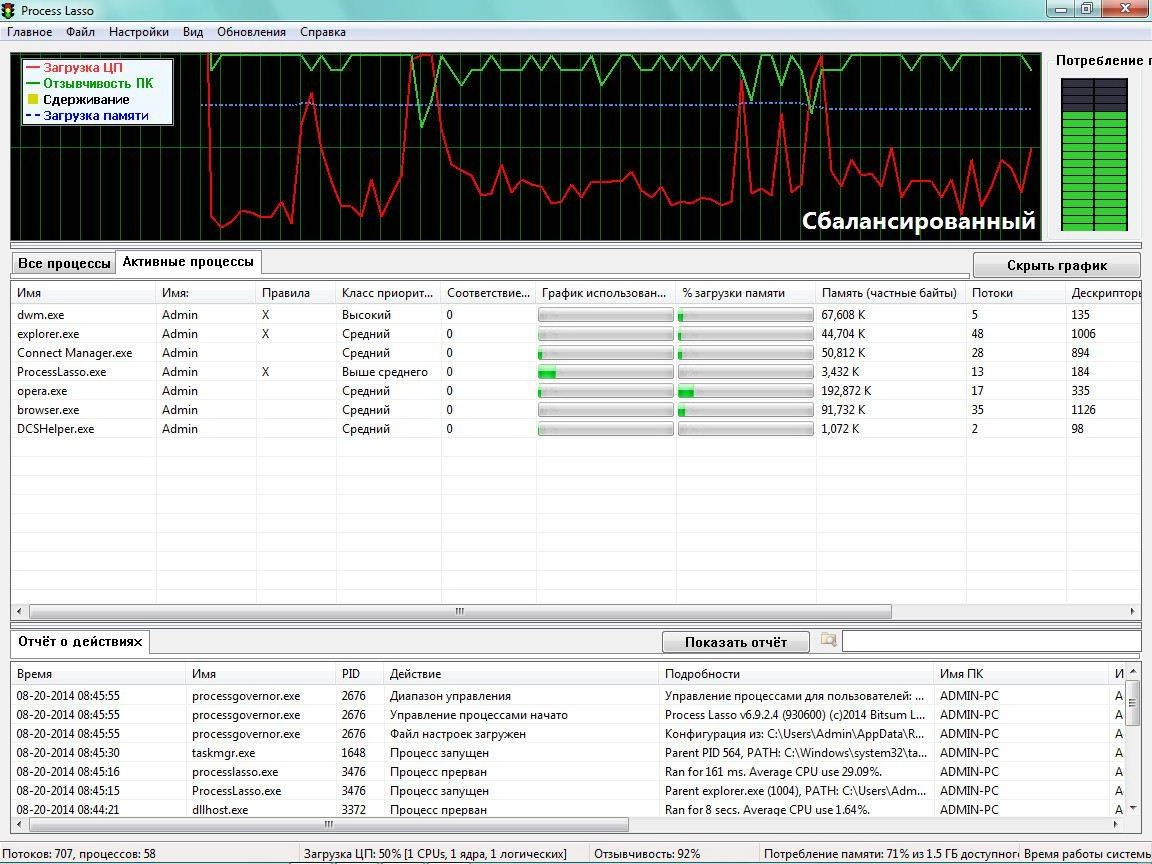Viewport: 1152px width, 864px height.
Task: Select the DCSHelper.exe process row
Action: [576, 429]
